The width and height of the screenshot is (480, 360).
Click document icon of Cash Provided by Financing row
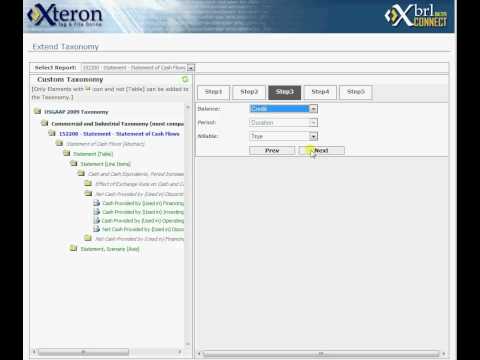(96, 203)
